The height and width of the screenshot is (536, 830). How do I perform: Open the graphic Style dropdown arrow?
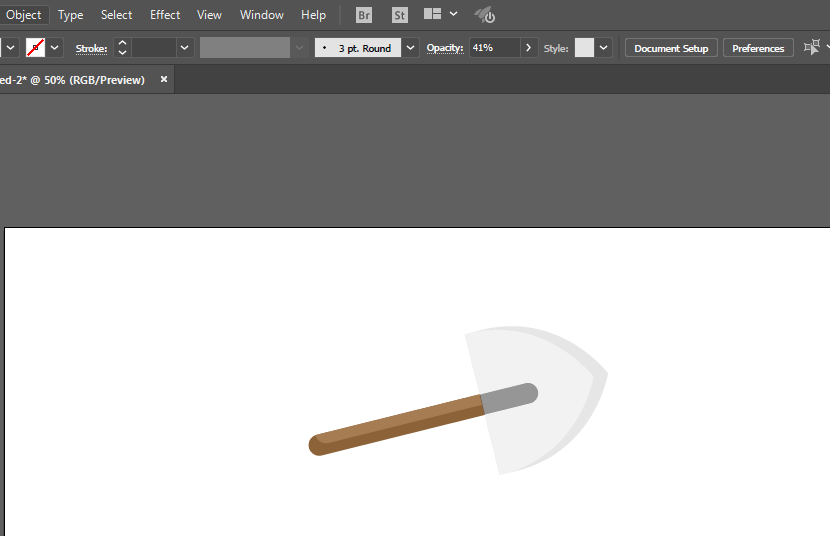click(604, 48)
